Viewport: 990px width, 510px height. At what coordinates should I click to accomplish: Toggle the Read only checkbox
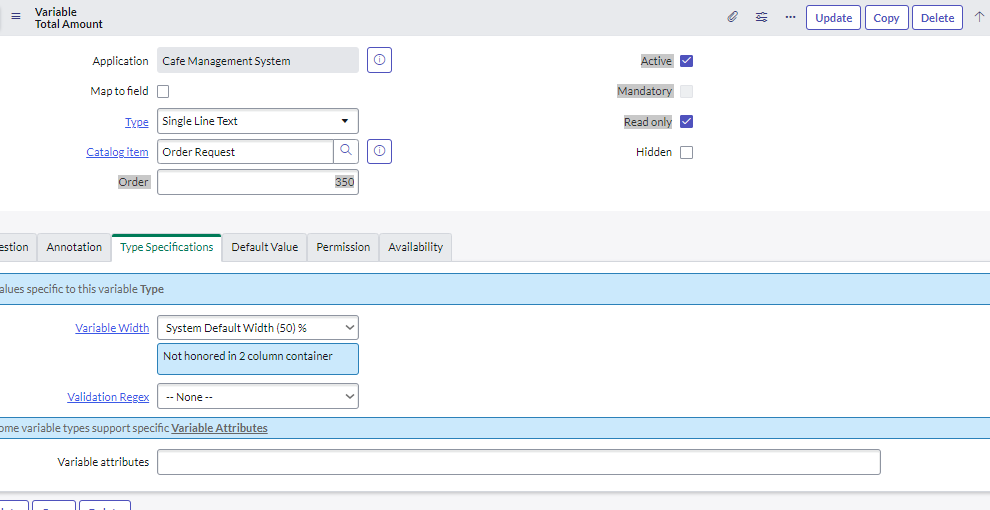click(686, 122)
